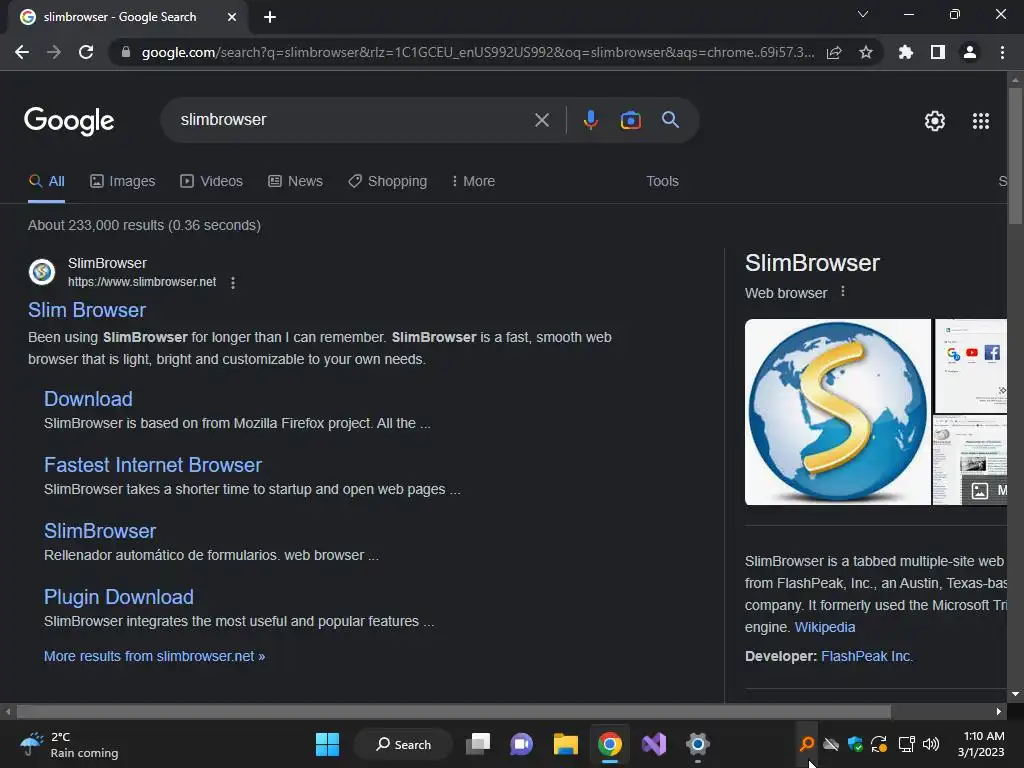
Task: Open the Settings gear on the taskbar
Action: point(697,744)
